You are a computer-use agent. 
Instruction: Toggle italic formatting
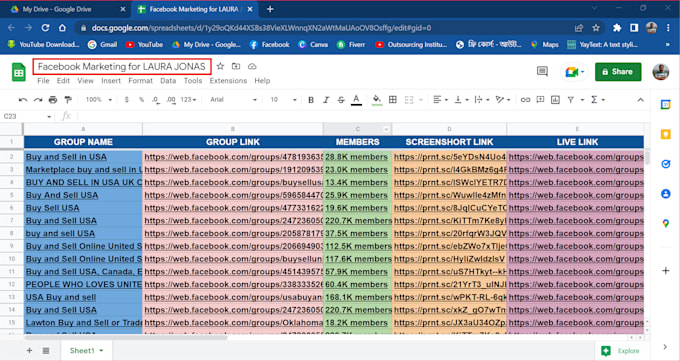[326, 100]
